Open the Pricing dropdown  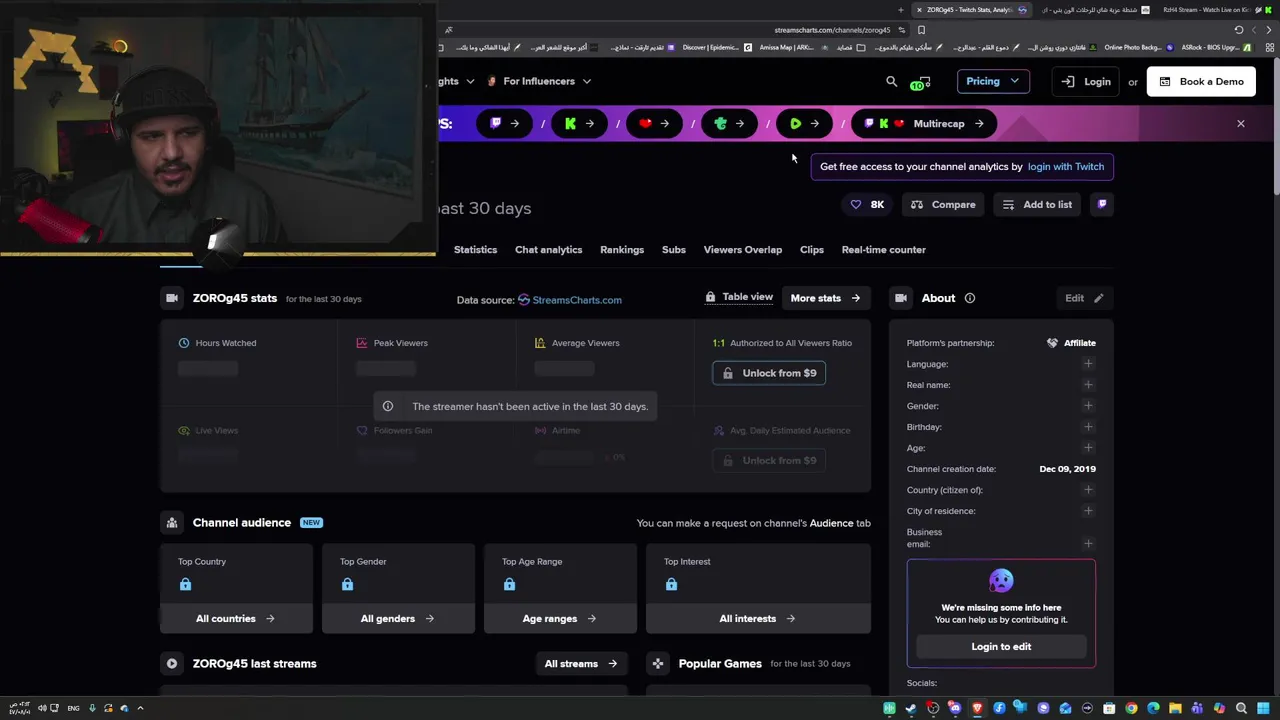coord(992,81)
